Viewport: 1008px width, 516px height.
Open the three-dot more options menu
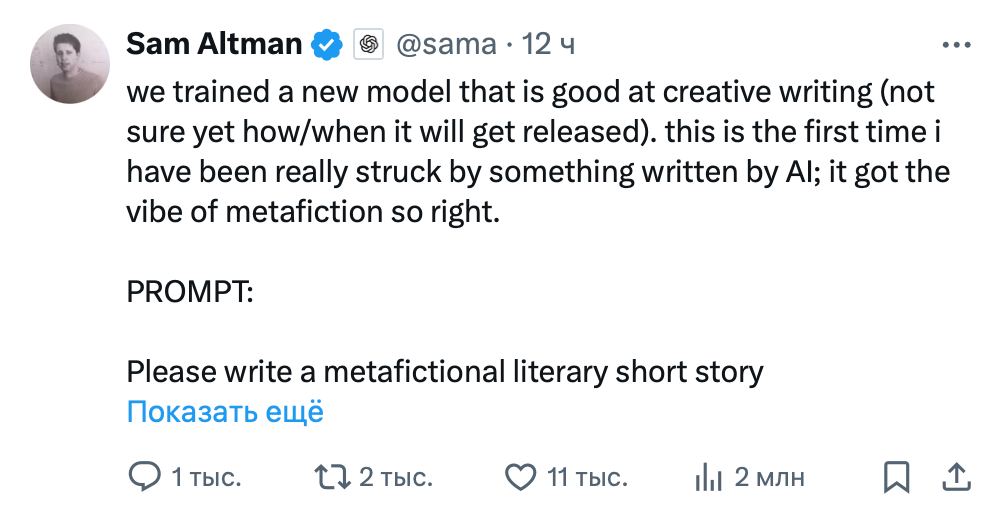pos(957,45)
